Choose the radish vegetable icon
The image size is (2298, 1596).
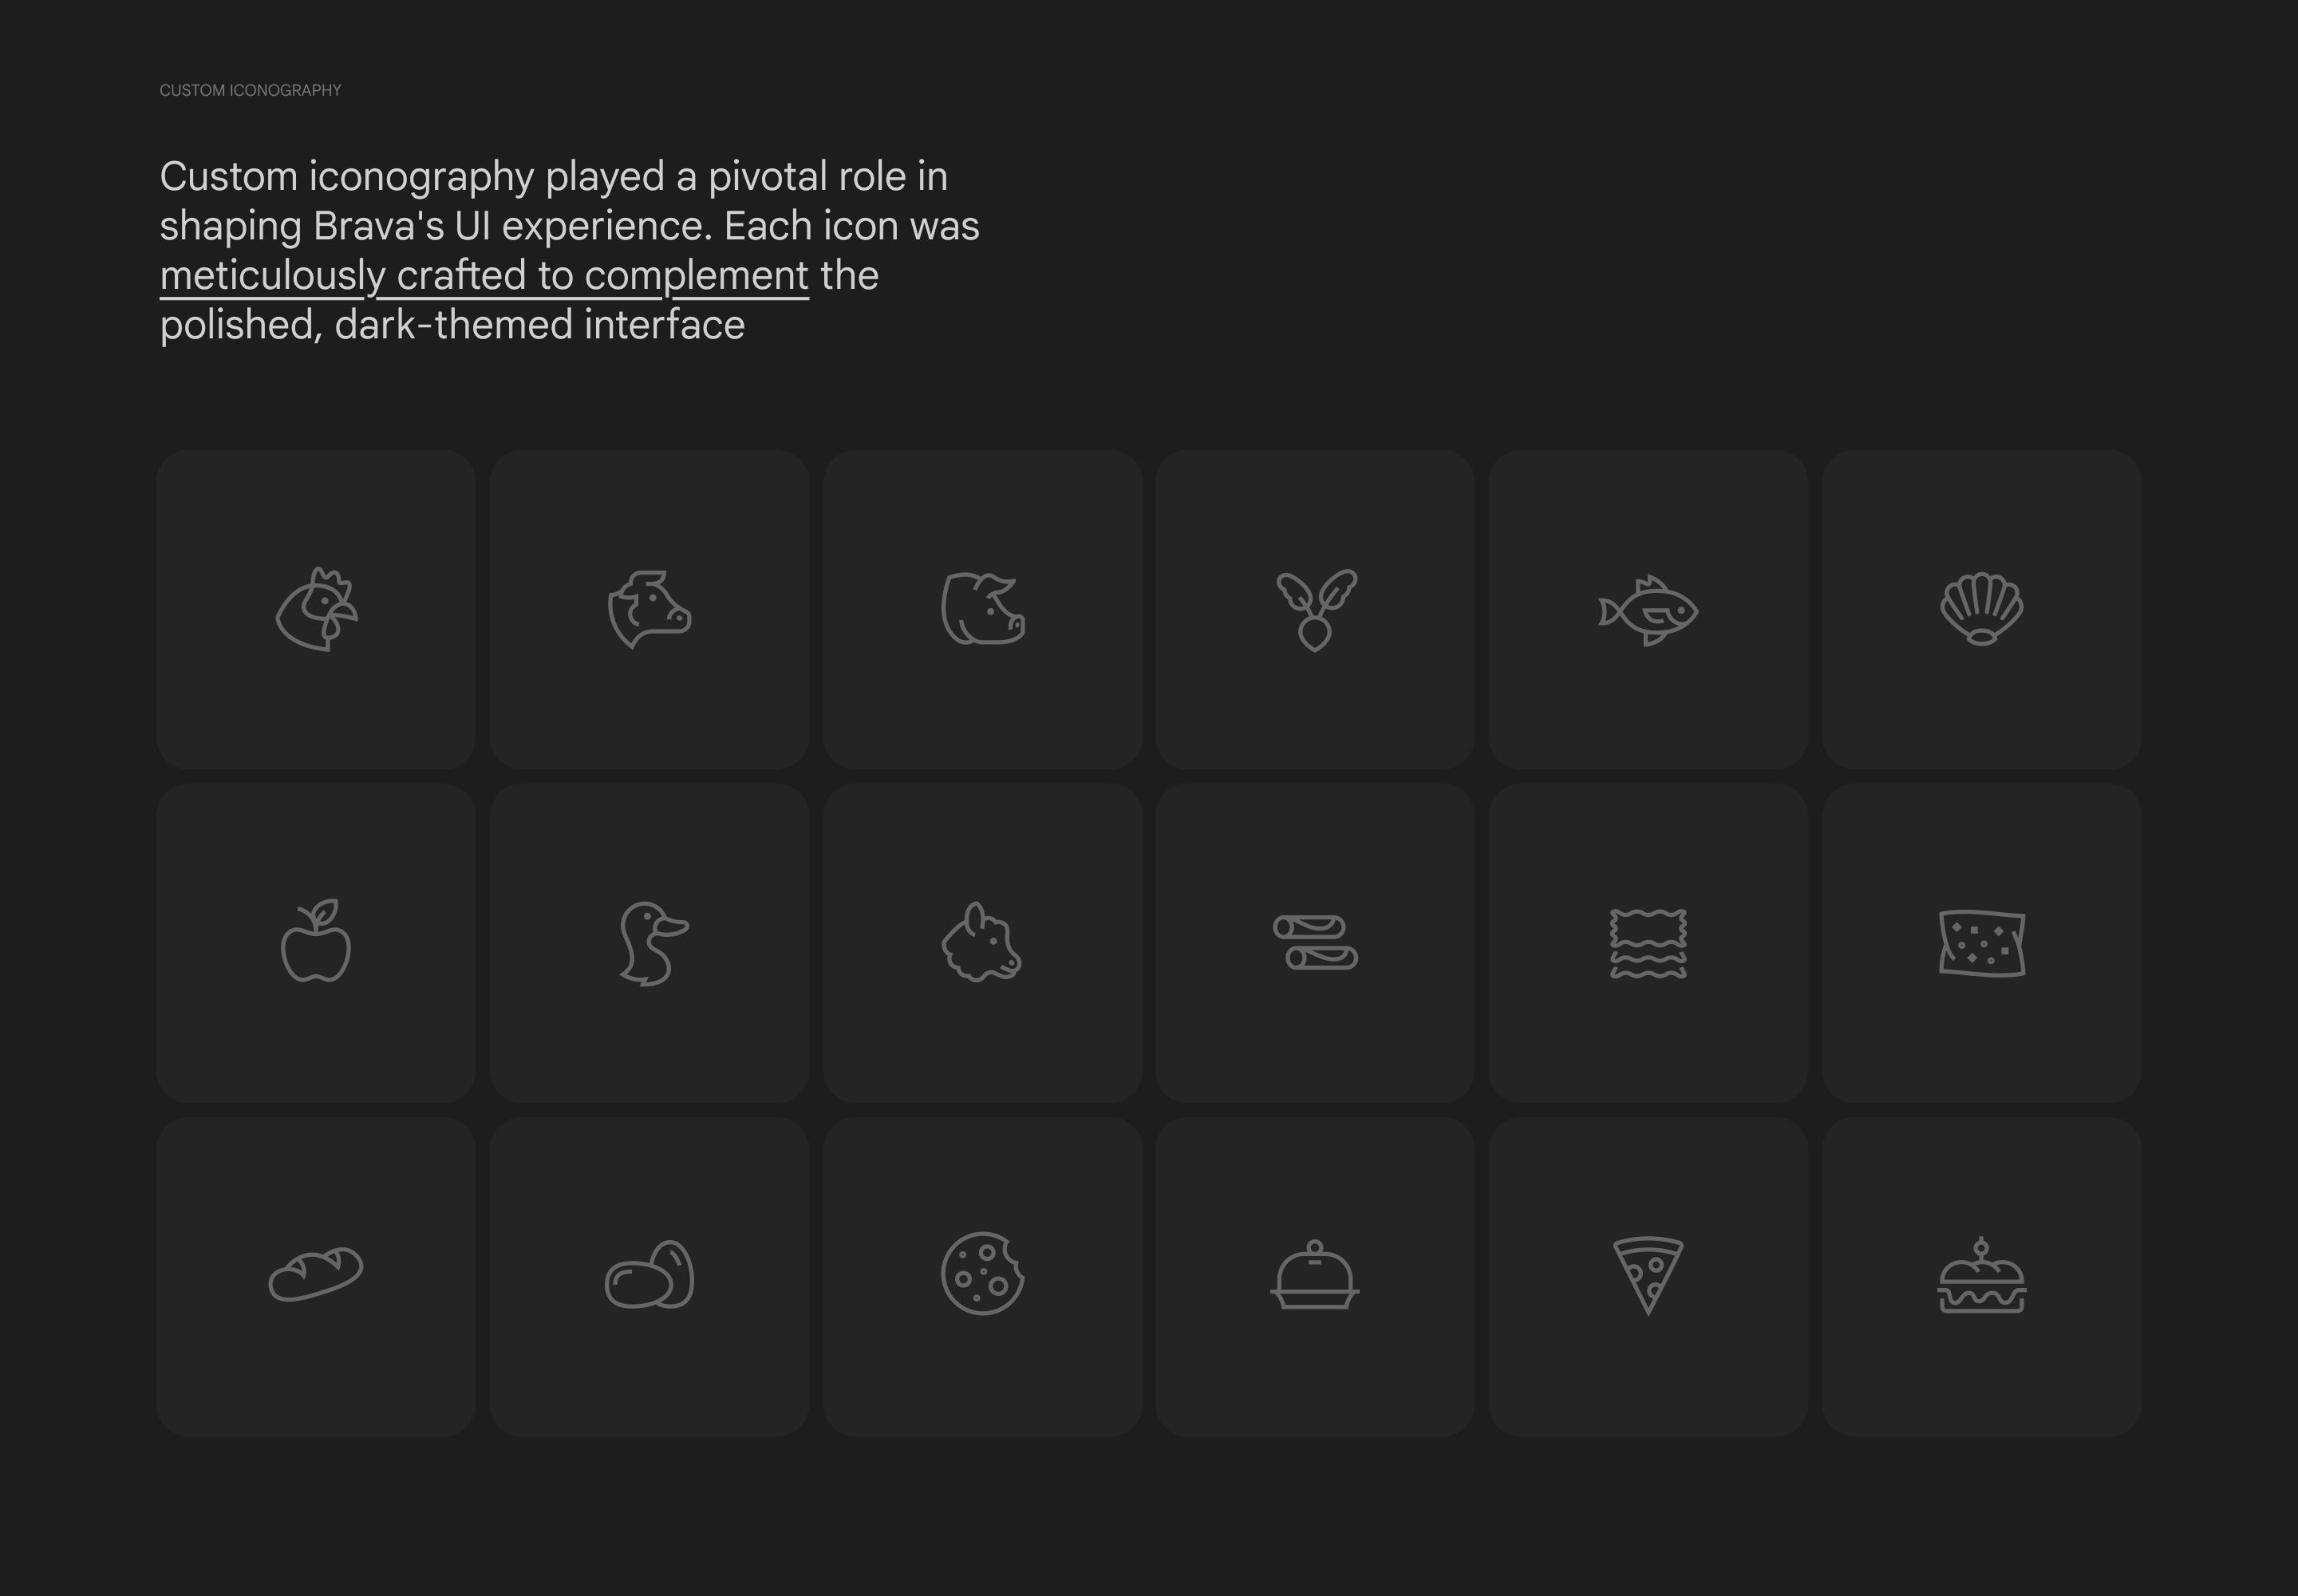(1315, 609)
